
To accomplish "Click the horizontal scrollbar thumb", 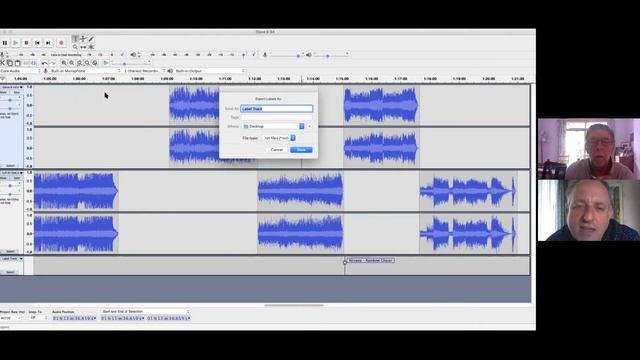I will coord(294,305).
